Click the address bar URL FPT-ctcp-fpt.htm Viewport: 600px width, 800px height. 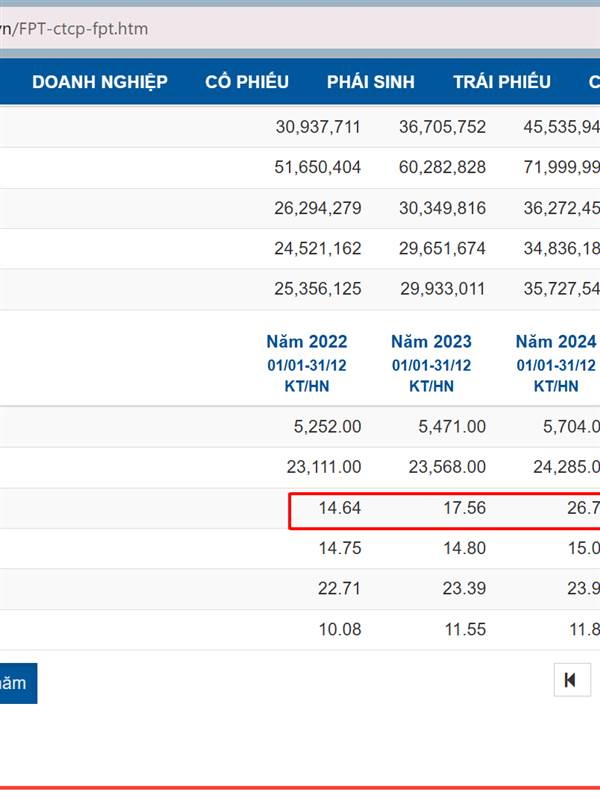point(83,29)
